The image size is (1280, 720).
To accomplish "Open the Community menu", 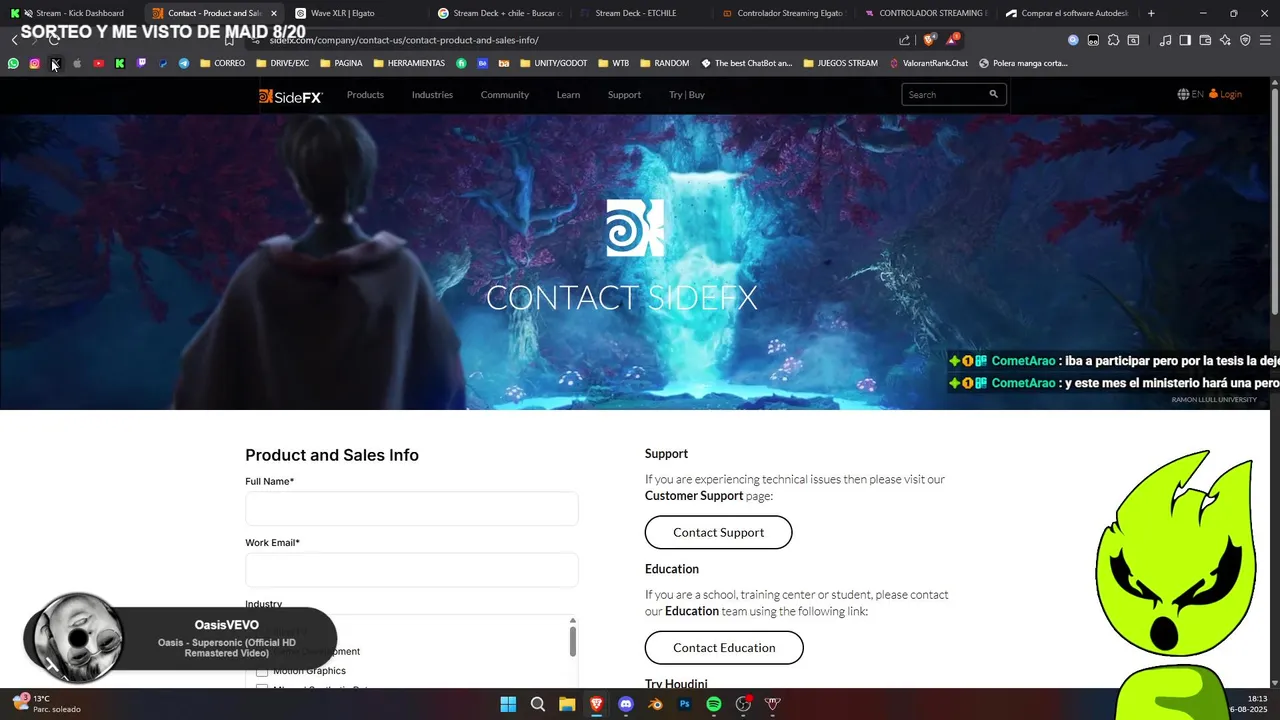I will pyautogui.click(x=504, y=95).
